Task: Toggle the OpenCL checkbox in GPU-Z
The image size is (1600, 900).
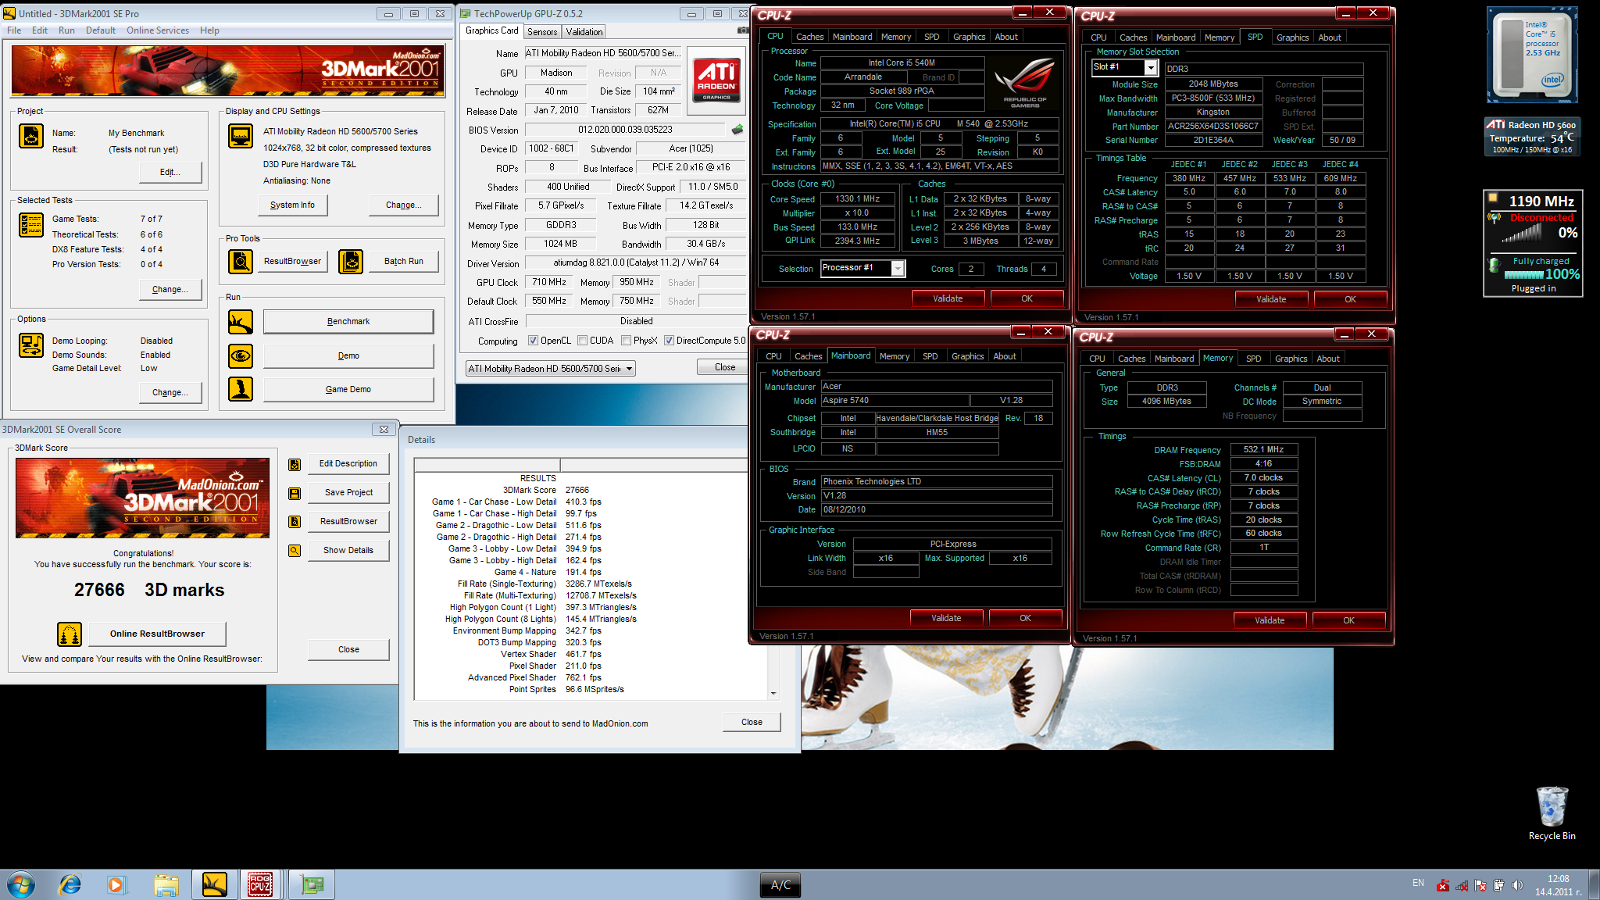Action: point(533,341)
